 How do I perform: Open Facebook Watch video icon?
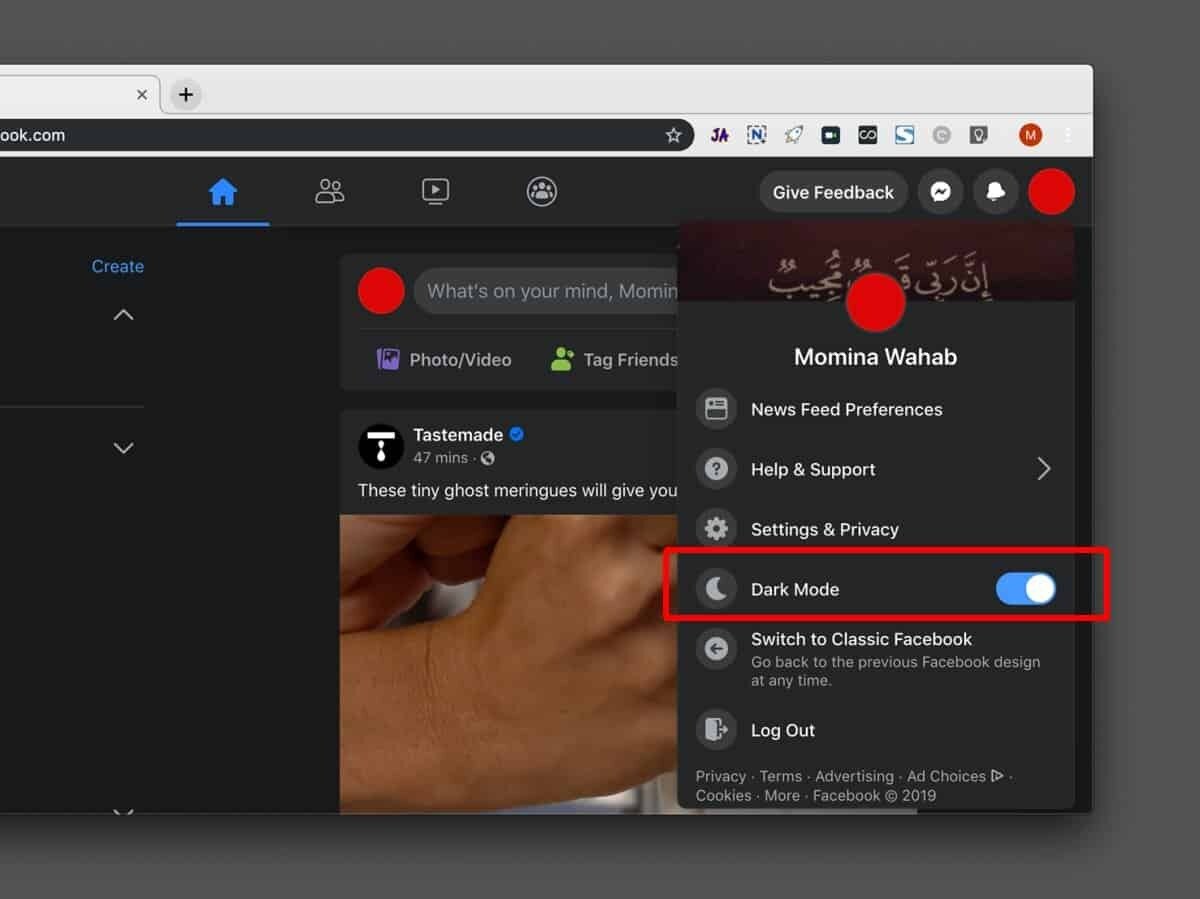coord(435,192)
